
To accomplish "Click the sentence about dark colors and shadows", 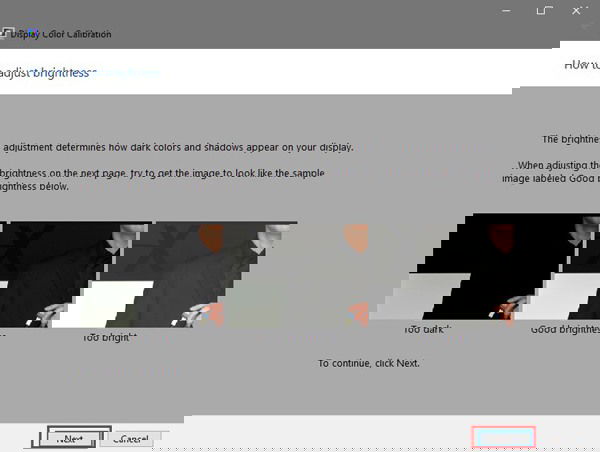I will pyautogui.click(x=178, y=147).
